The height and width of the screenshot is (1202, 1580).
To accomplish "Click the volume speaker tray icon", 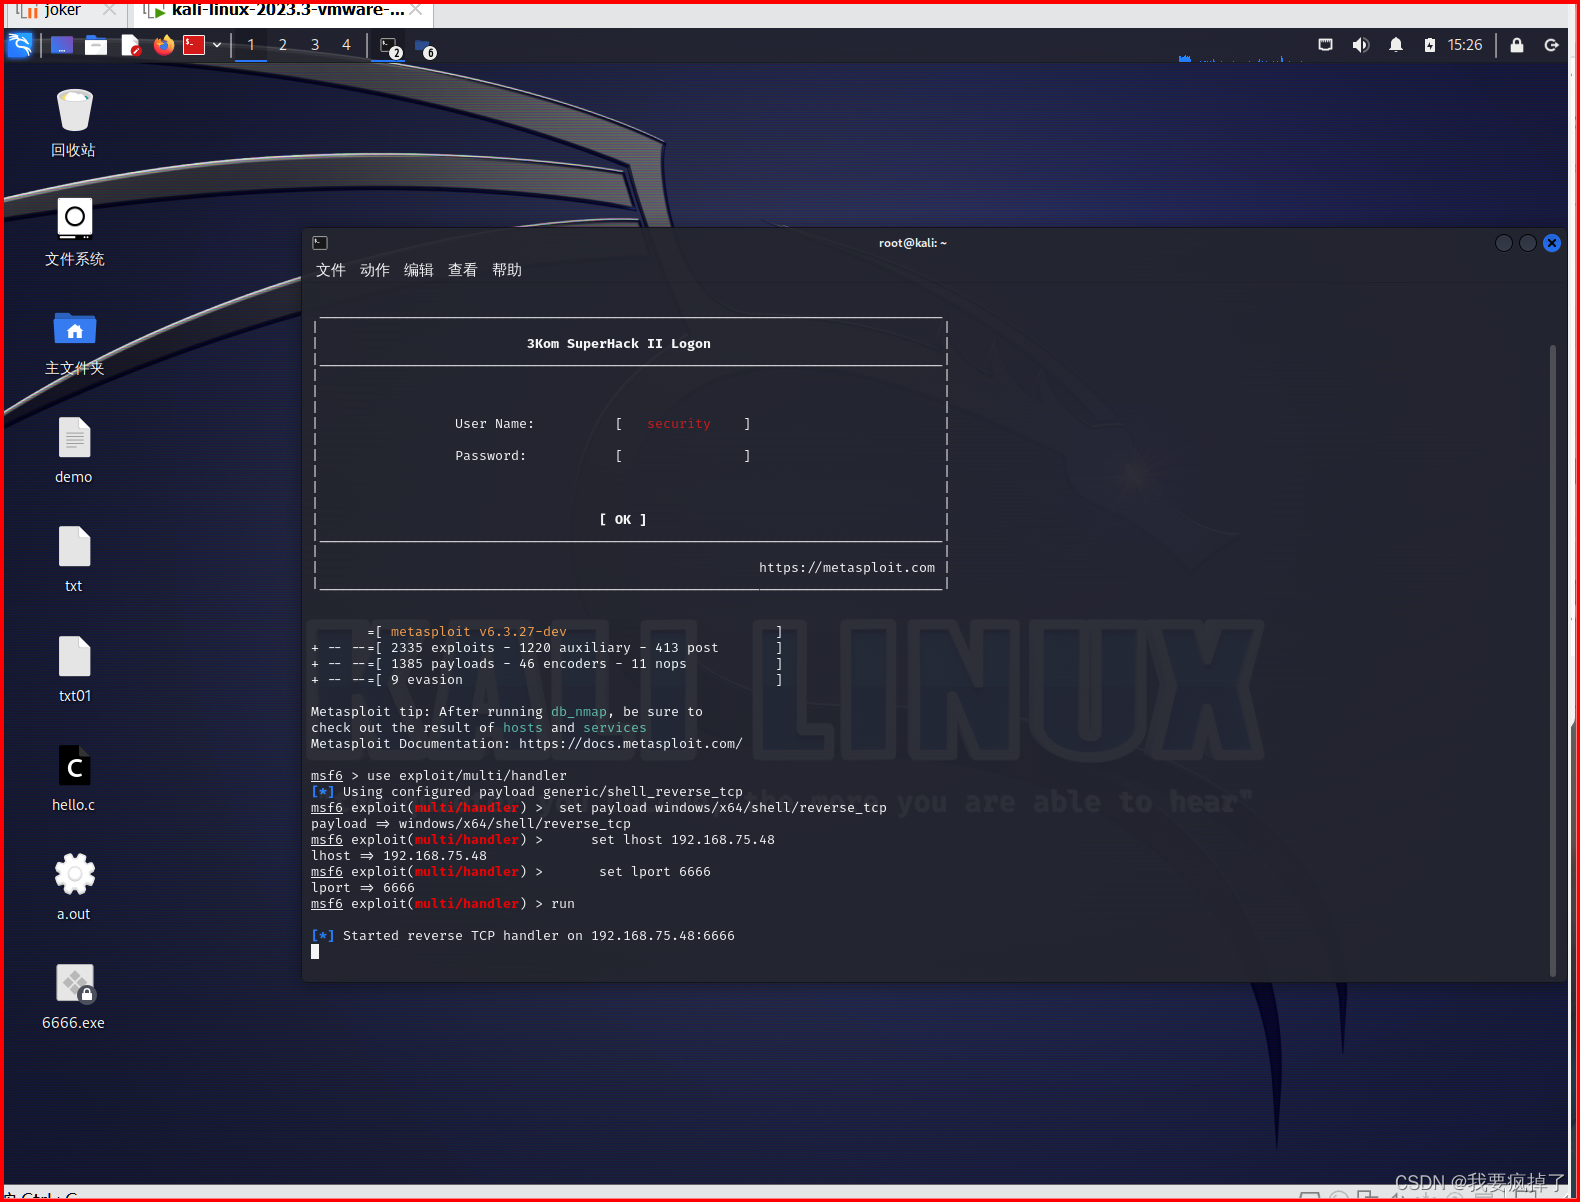I will pos(1360,45).
